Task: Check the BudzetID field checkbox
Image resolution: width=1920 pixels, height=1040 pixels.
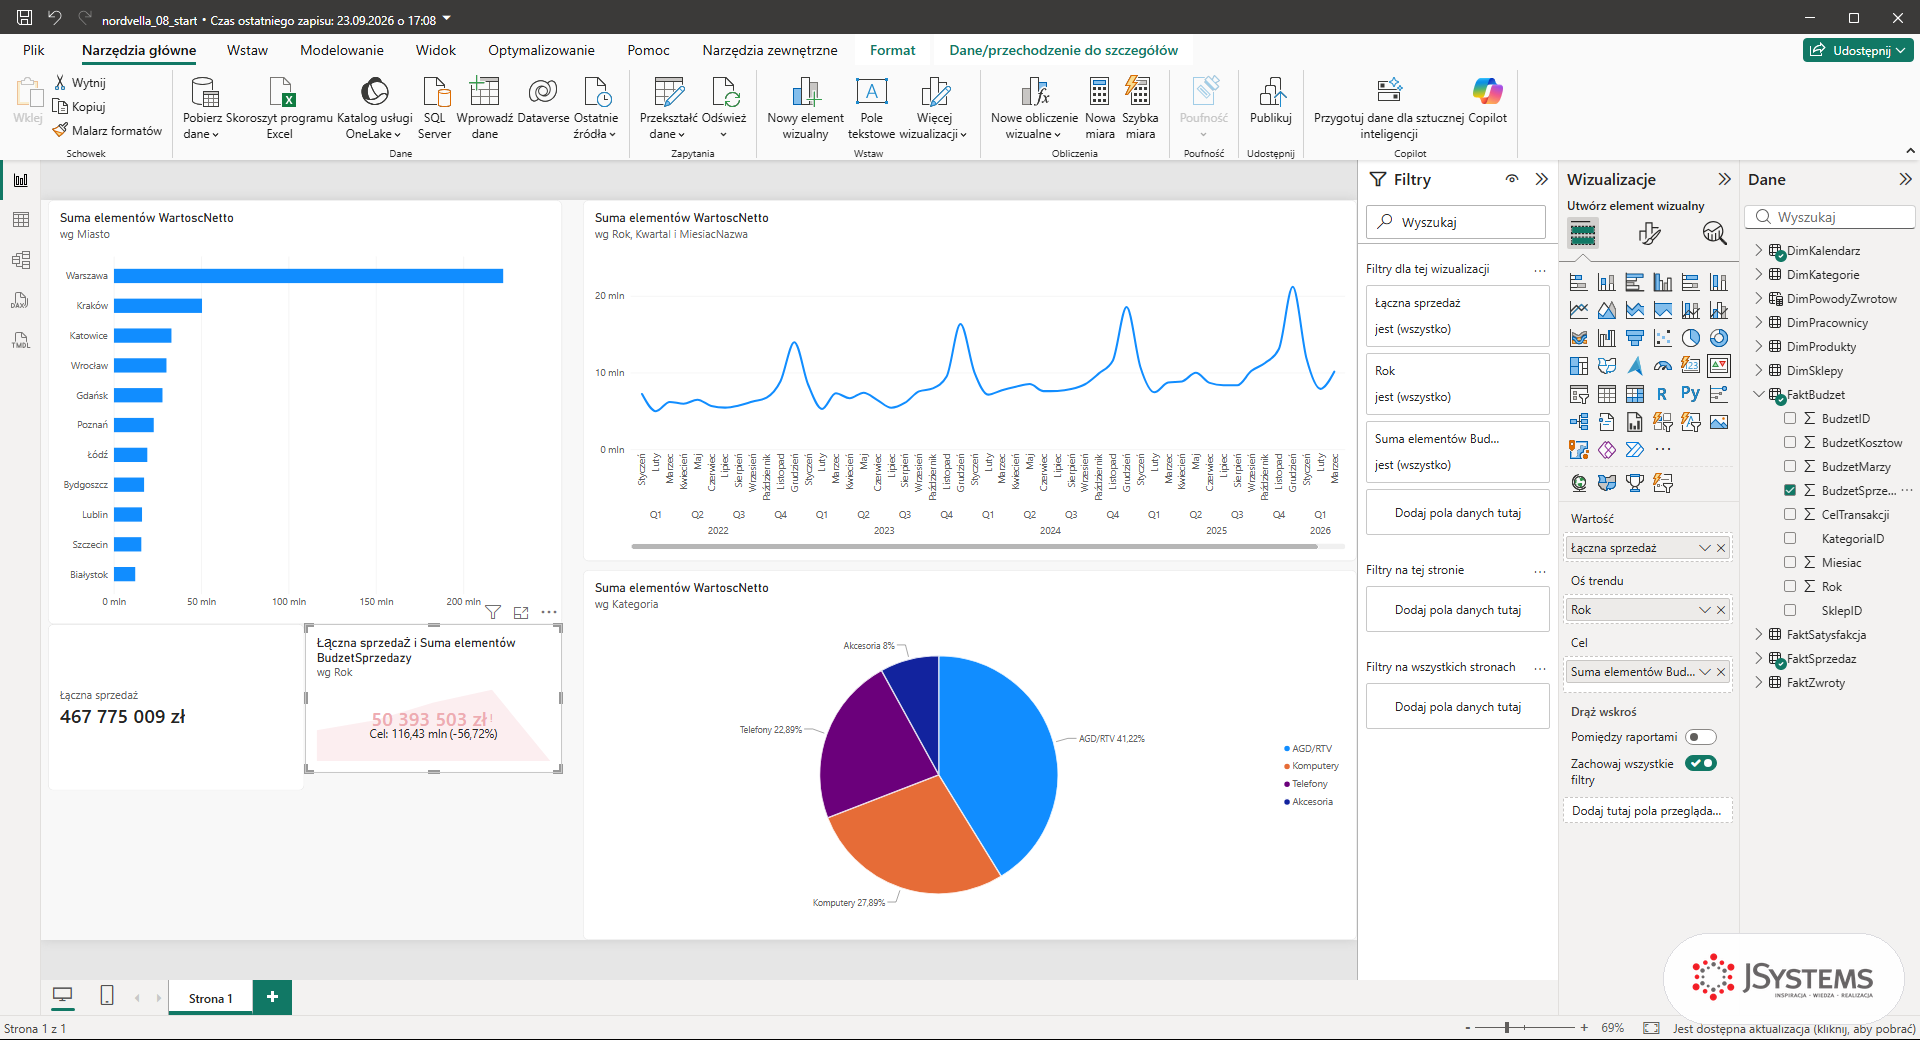Action: pos(1790,418)
